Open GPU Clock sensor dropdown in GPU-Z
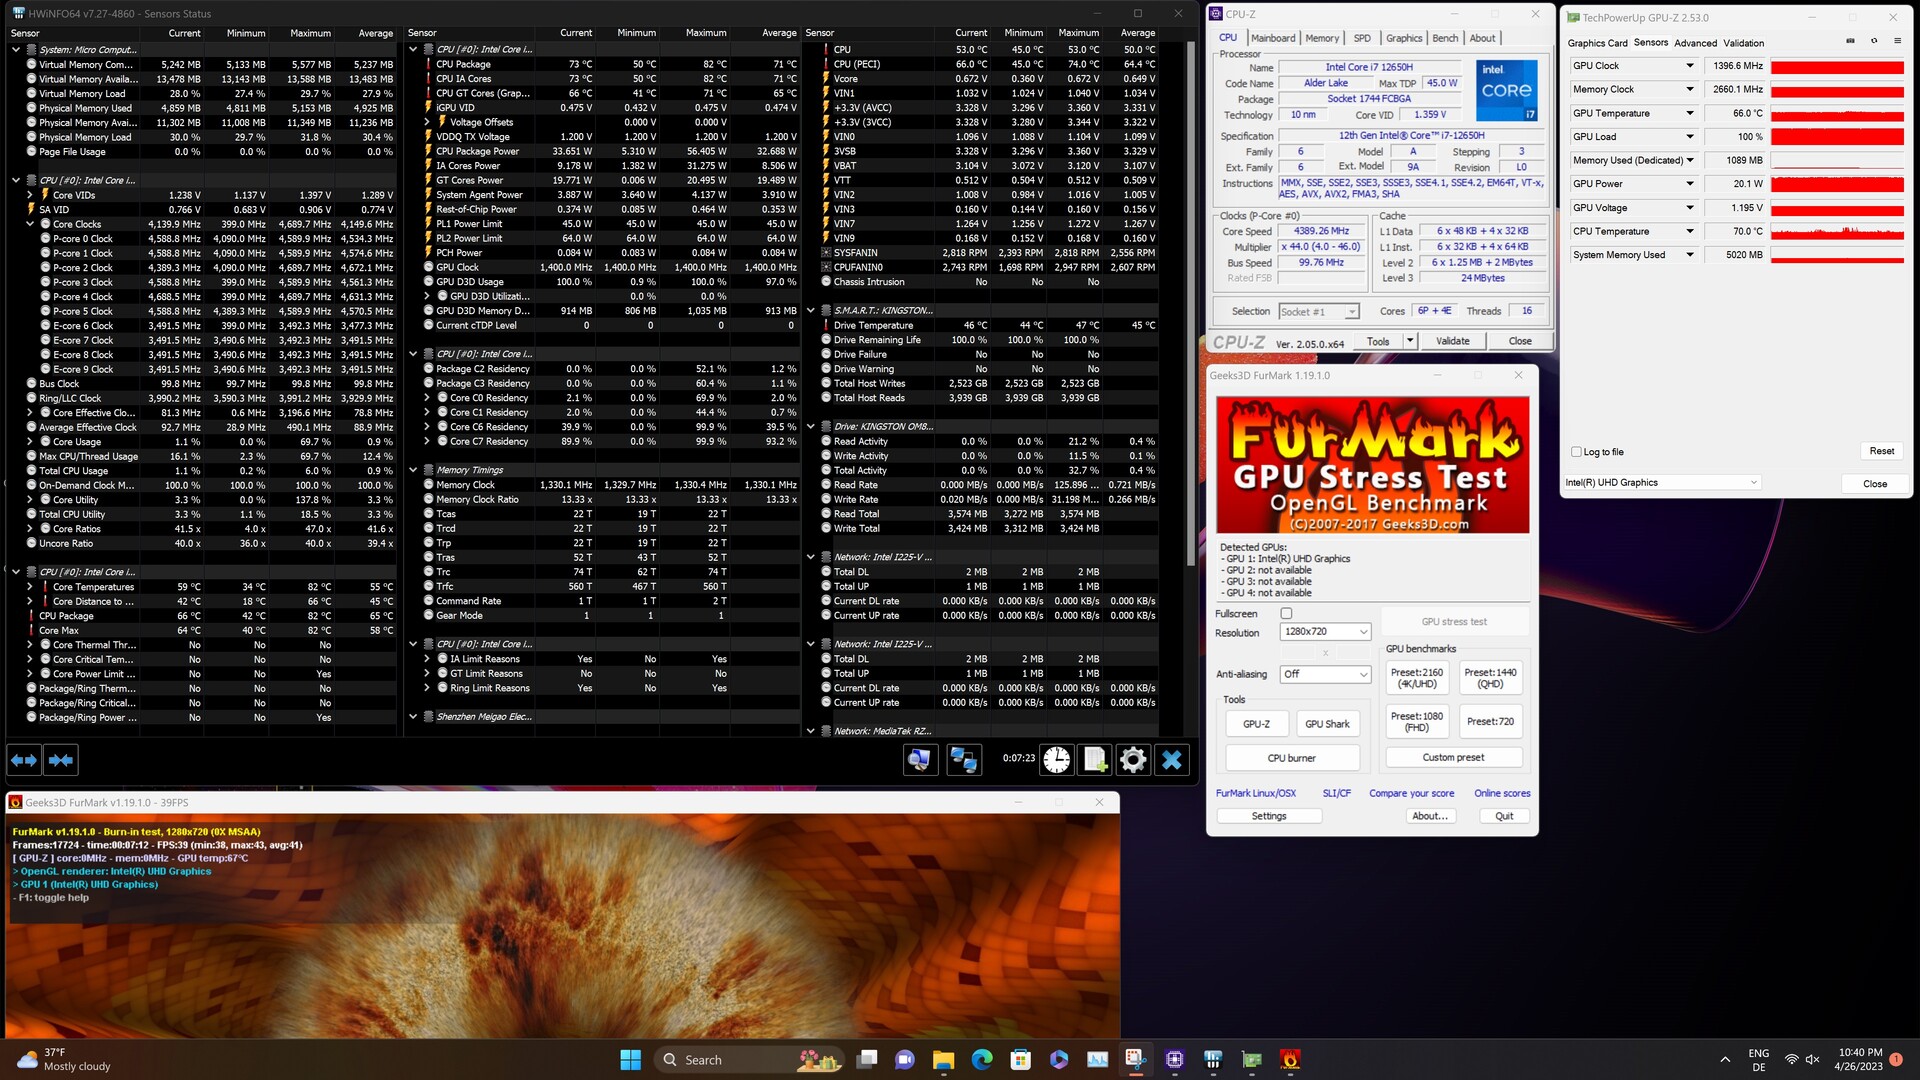The height and width of the screenshot is (1080, 1920). click(x=1690, y=66)
